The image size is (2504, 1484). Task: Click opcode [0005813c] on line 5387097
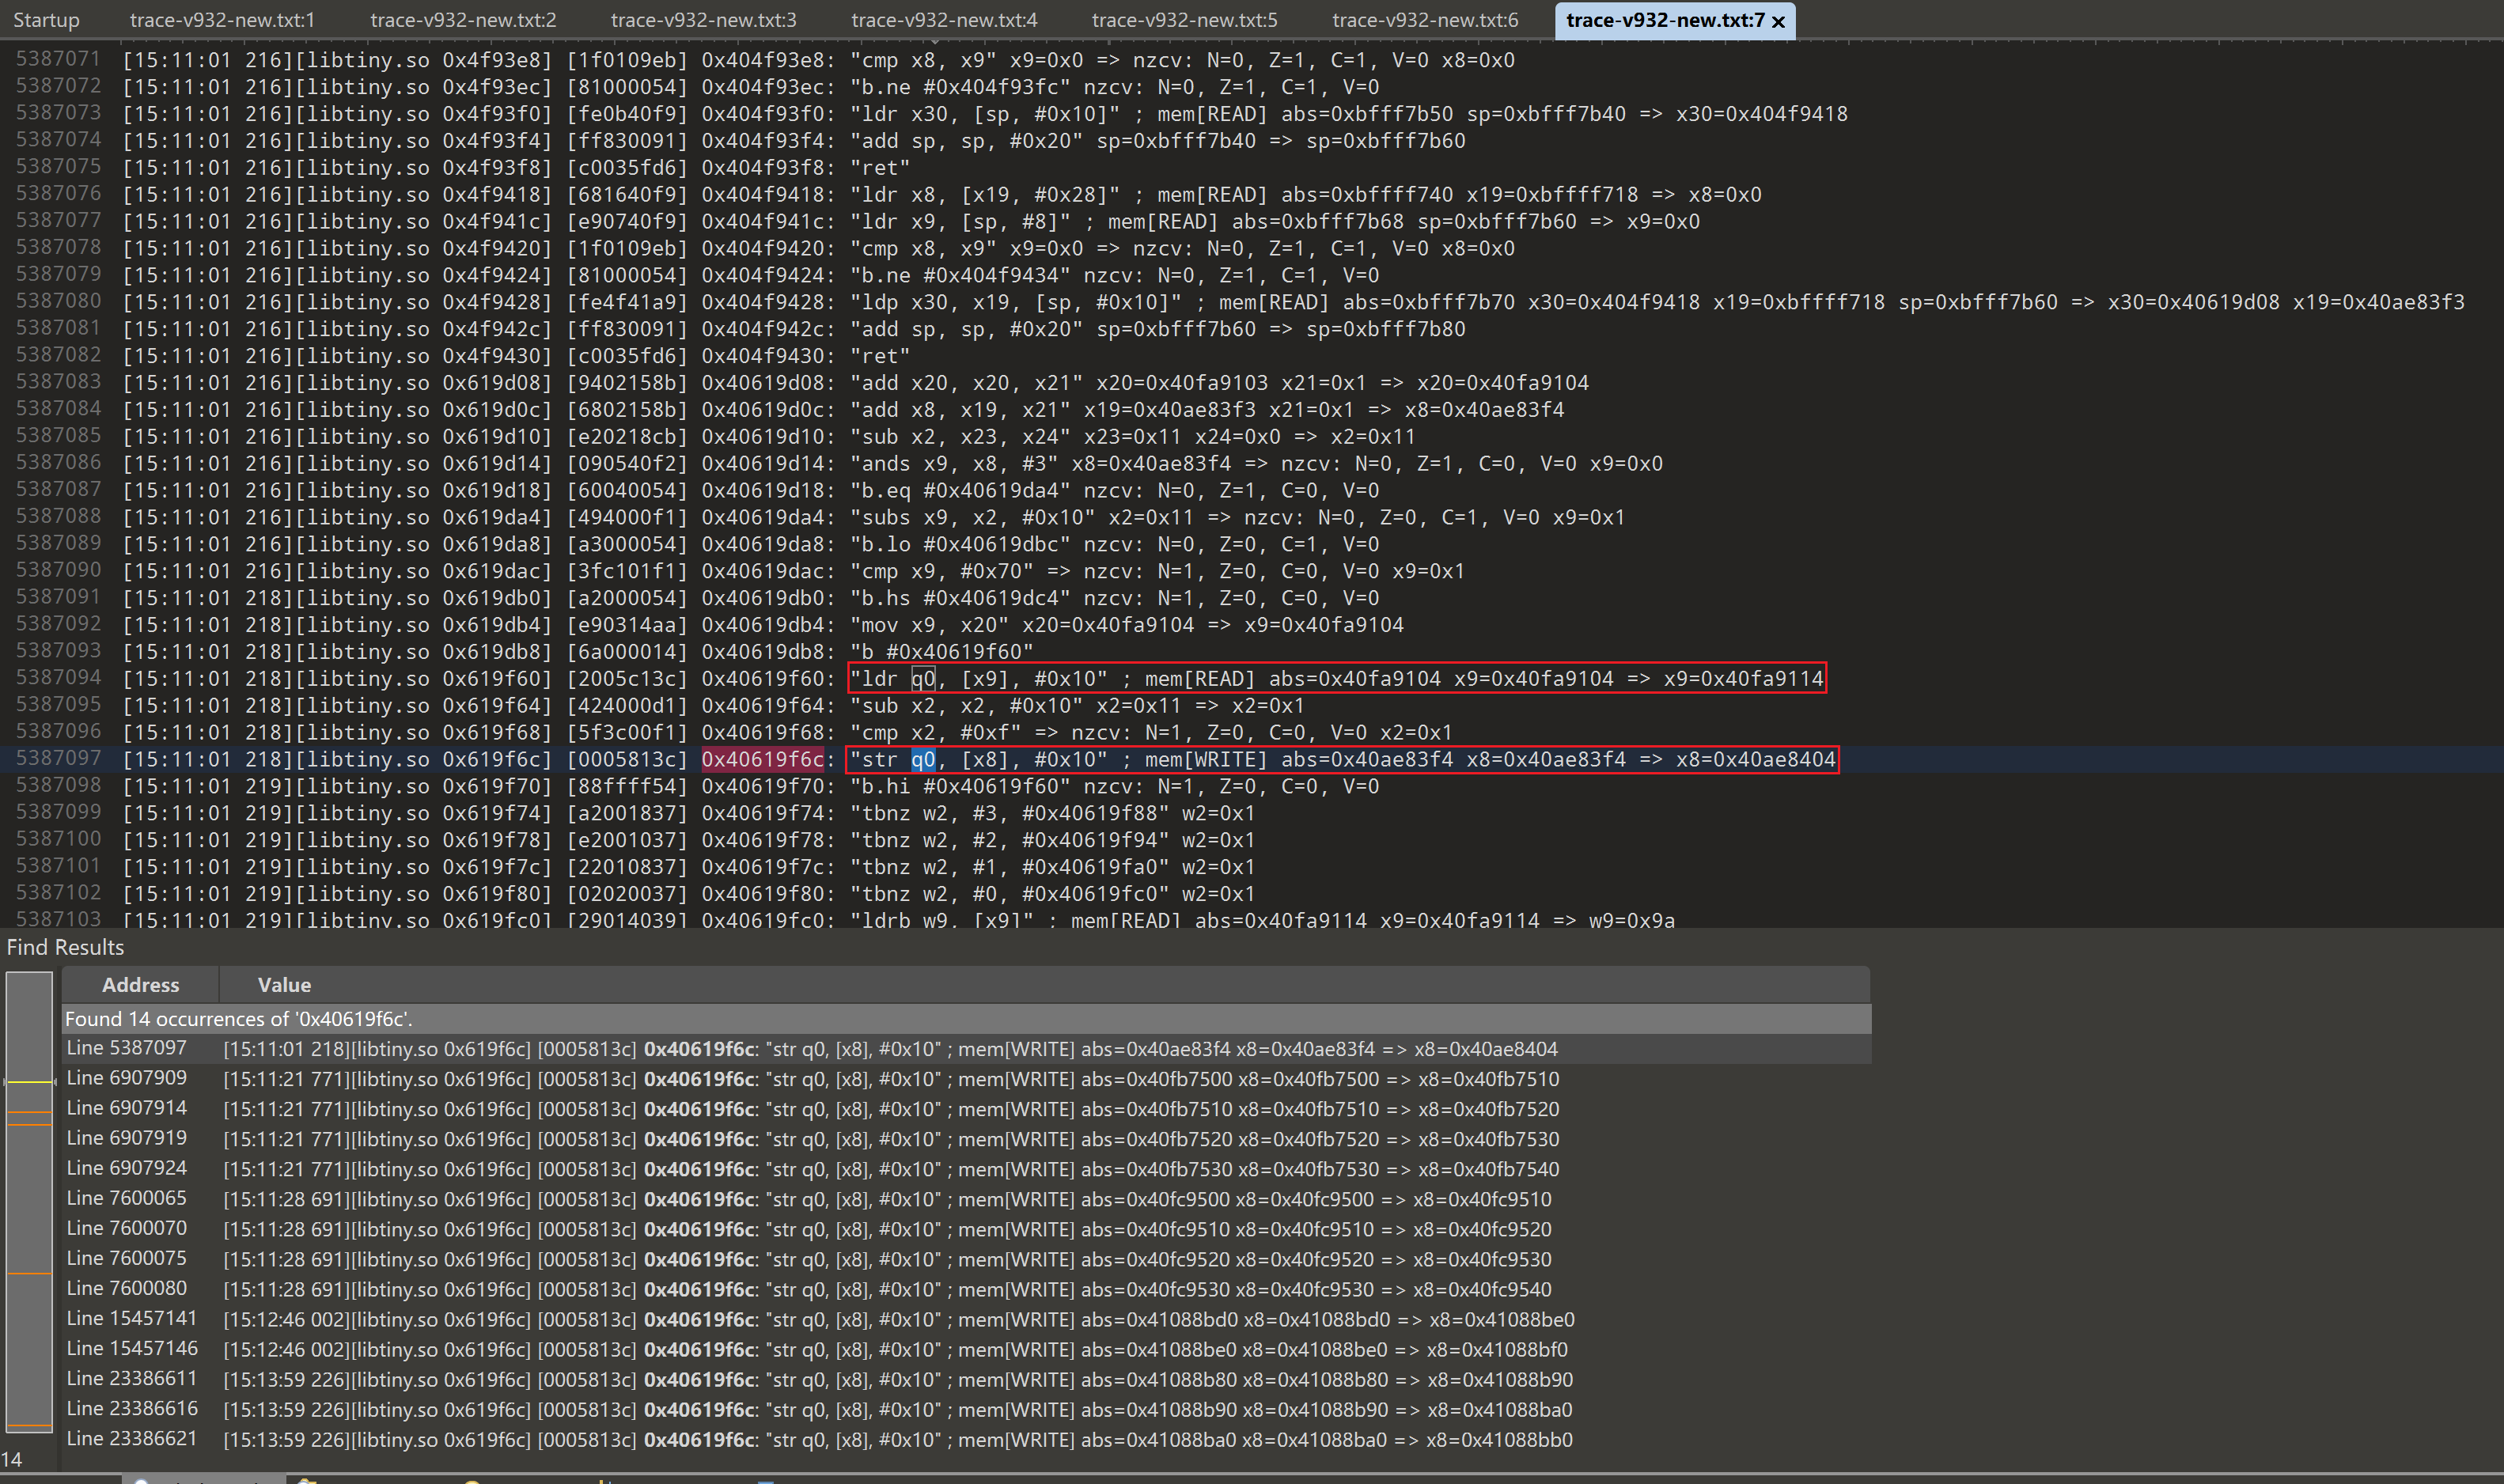click(x=627, y=759)
